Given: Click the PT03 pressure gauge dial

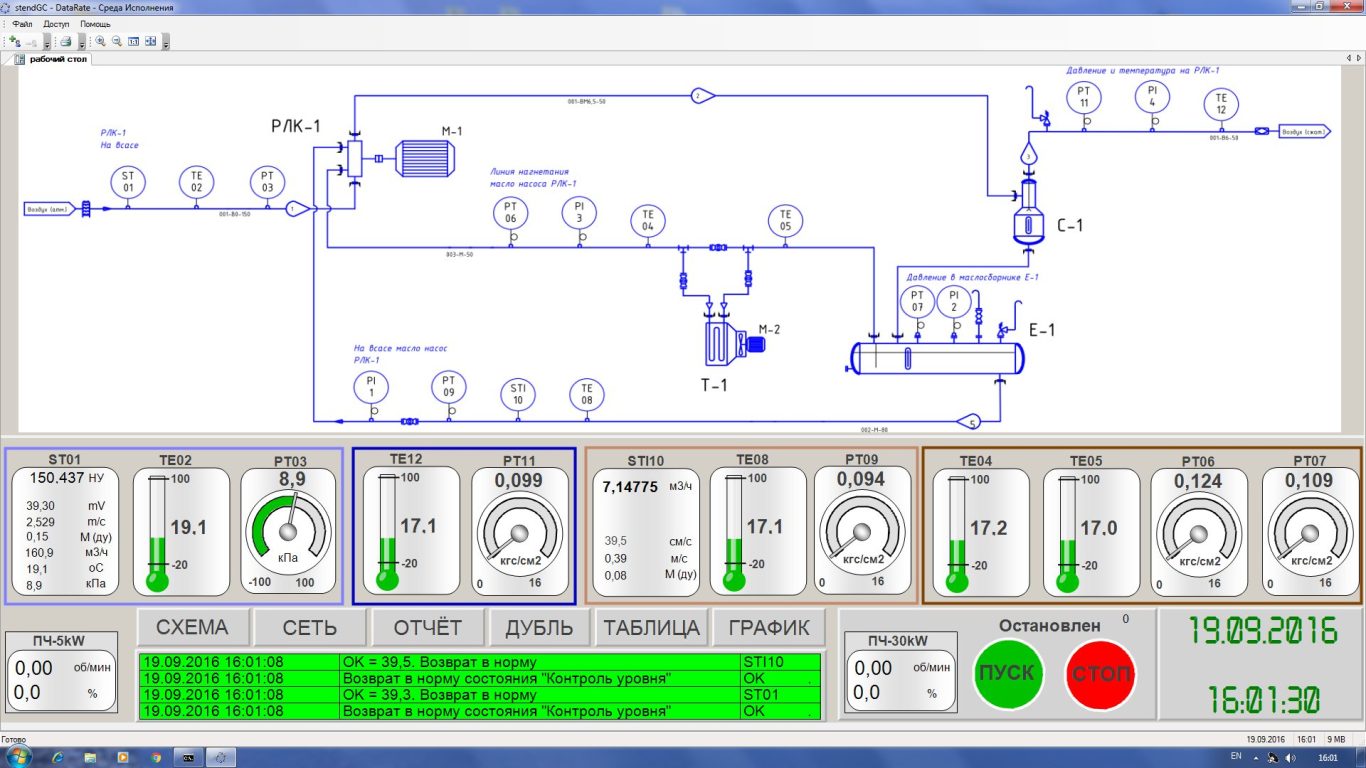Looking at the screenshot, I should click(x=290, y=530).
